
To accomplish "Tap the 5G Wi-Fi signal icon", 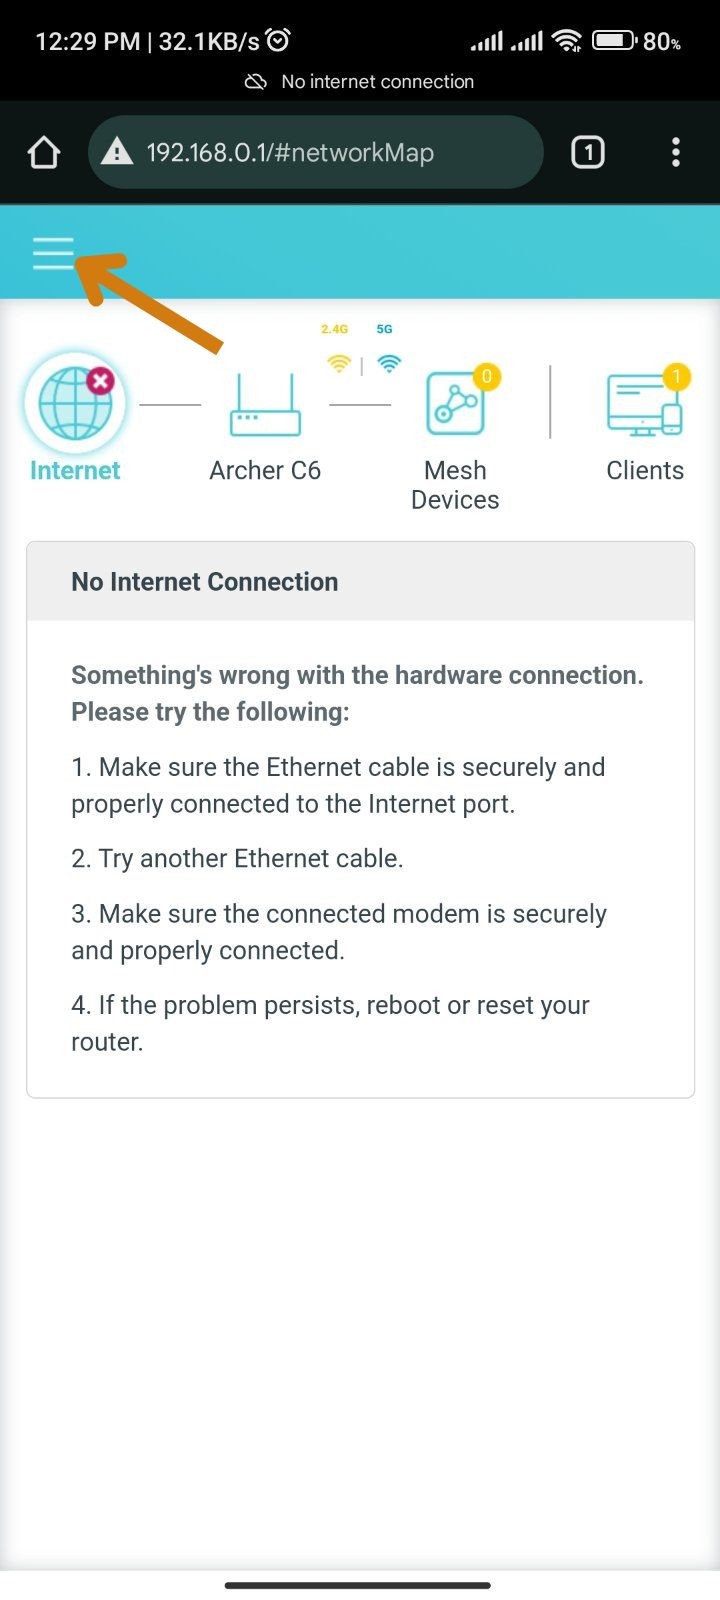I will pyautogui.click(x=389, y=364).
